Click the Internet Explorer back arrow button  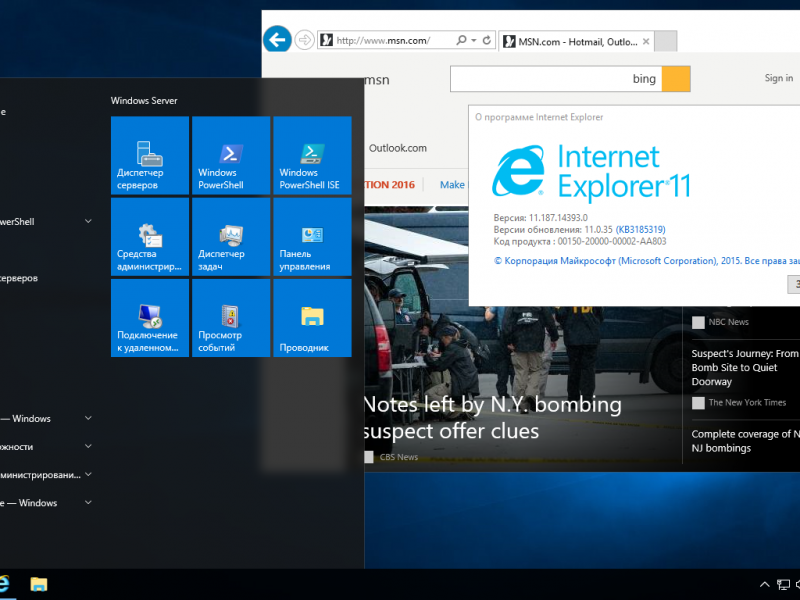coord(277,39)
